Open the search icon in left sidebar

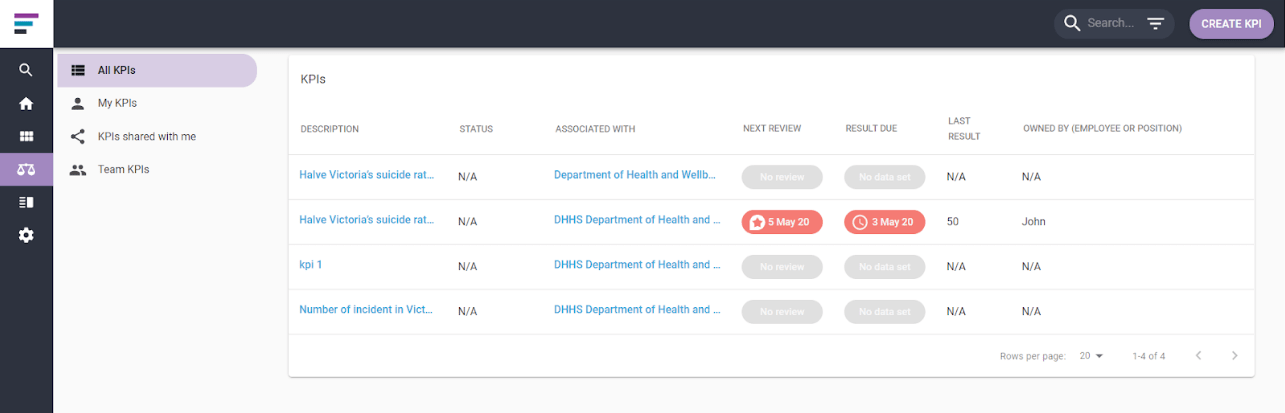pos(26,70)
